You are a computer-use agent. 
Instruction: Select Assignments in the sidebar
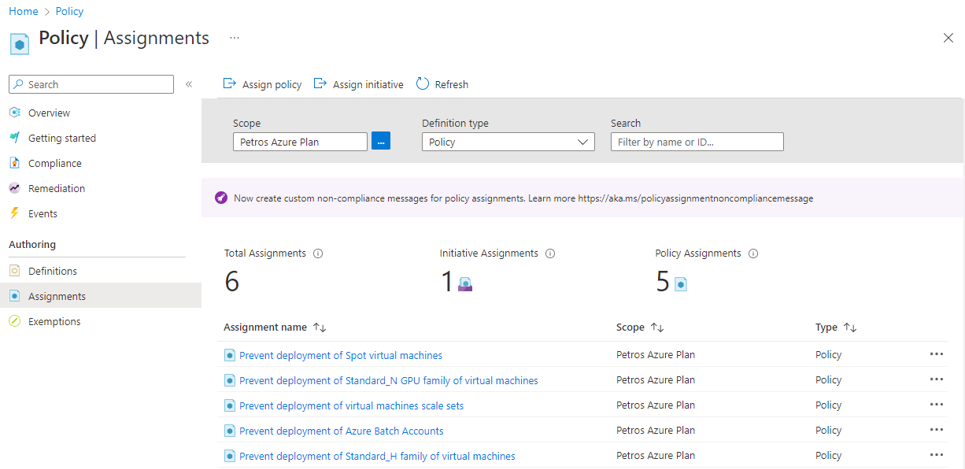pyautogui.click(x=101, y=296)
